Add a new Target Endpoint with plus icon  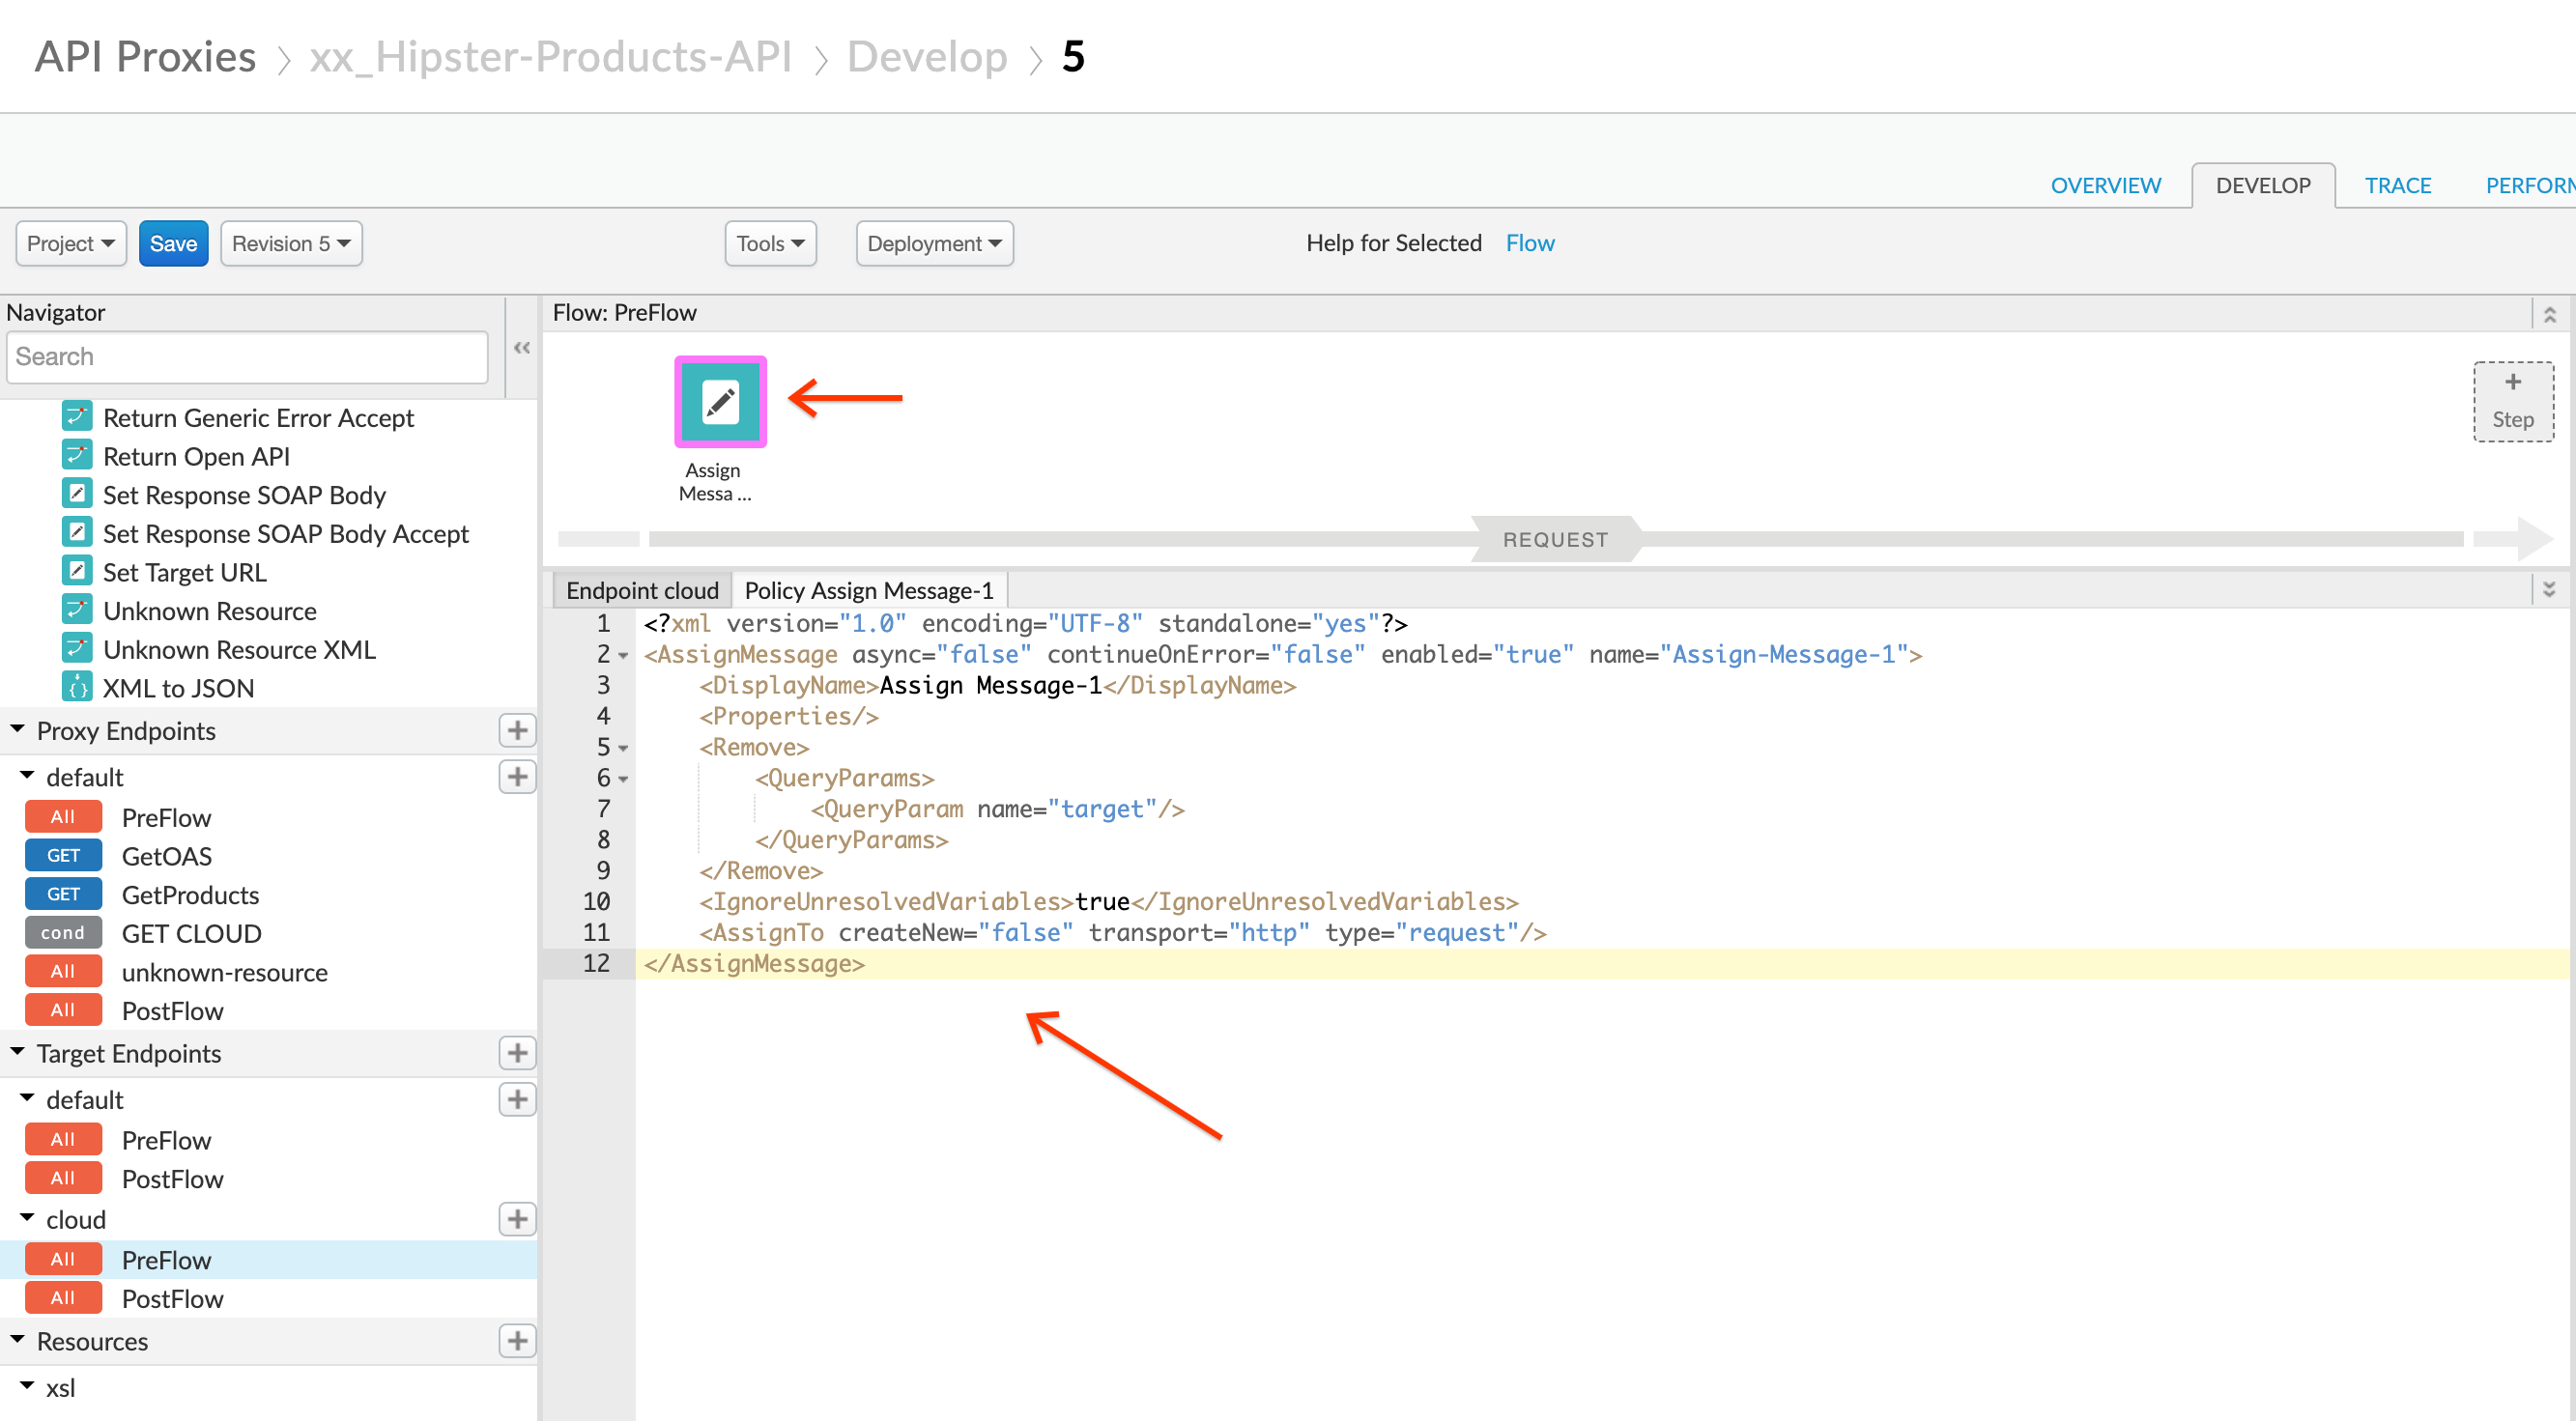(517, 1053)
